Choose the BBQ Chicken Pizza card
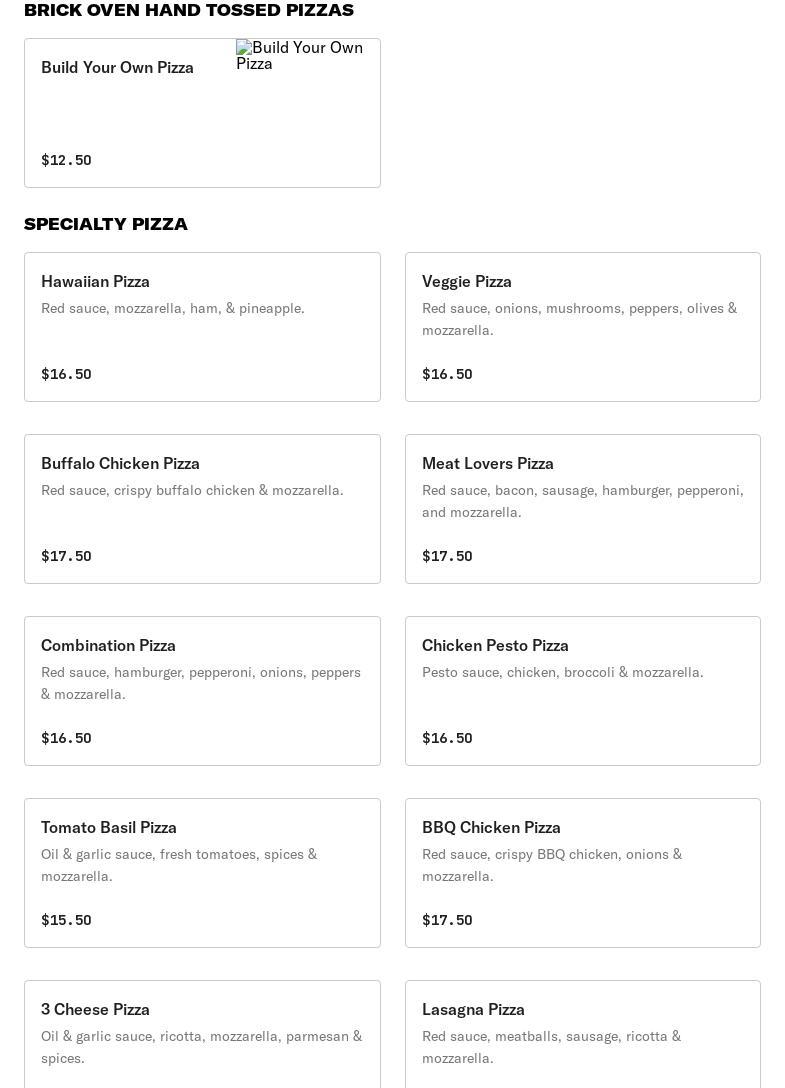Image resolution: width=785 pixels, height=1088 pixels. (x=582, y=873)
